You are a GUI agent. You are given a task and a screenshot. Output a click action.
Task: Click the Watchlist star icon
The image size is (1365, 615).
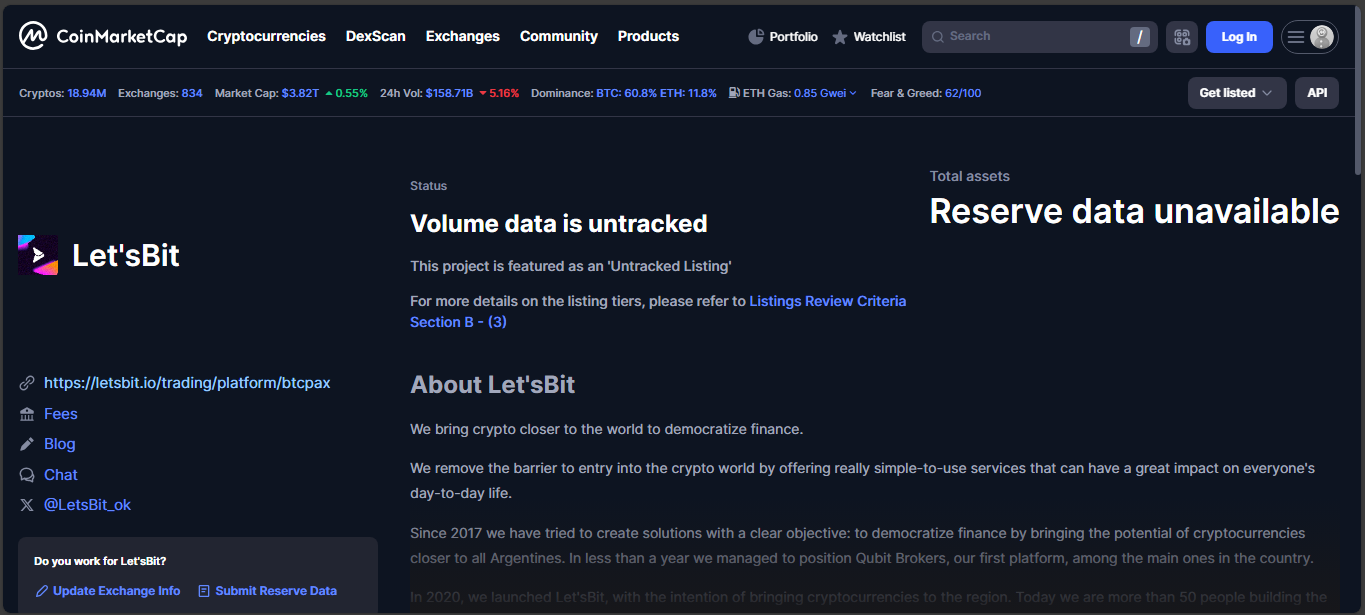[840, 37]
